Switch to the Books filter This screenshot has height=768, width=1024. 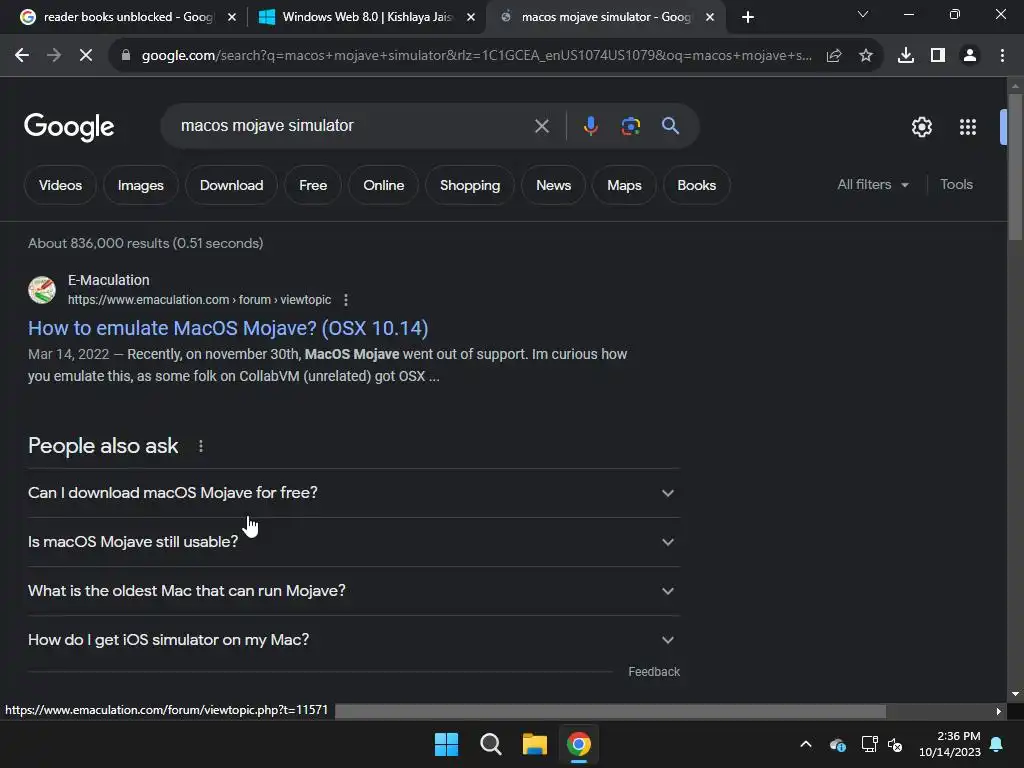tap(696, 185)
